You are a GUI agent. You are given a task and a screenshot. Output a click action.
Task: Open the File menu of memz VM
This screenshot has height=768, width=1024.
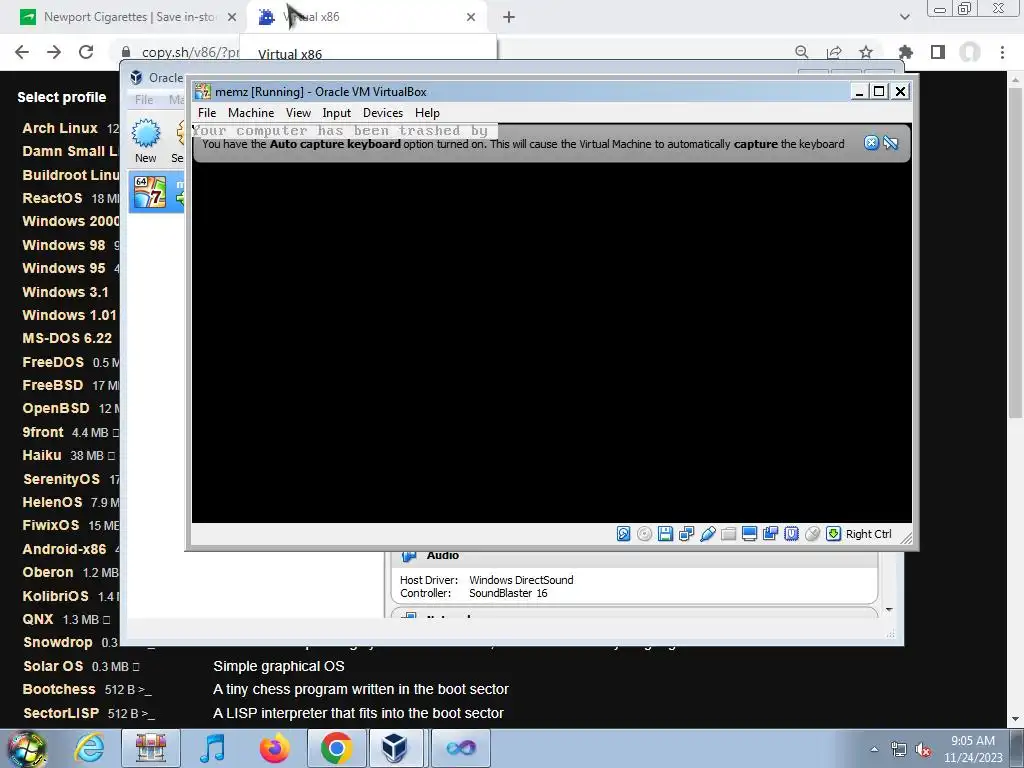coord(207,113)
